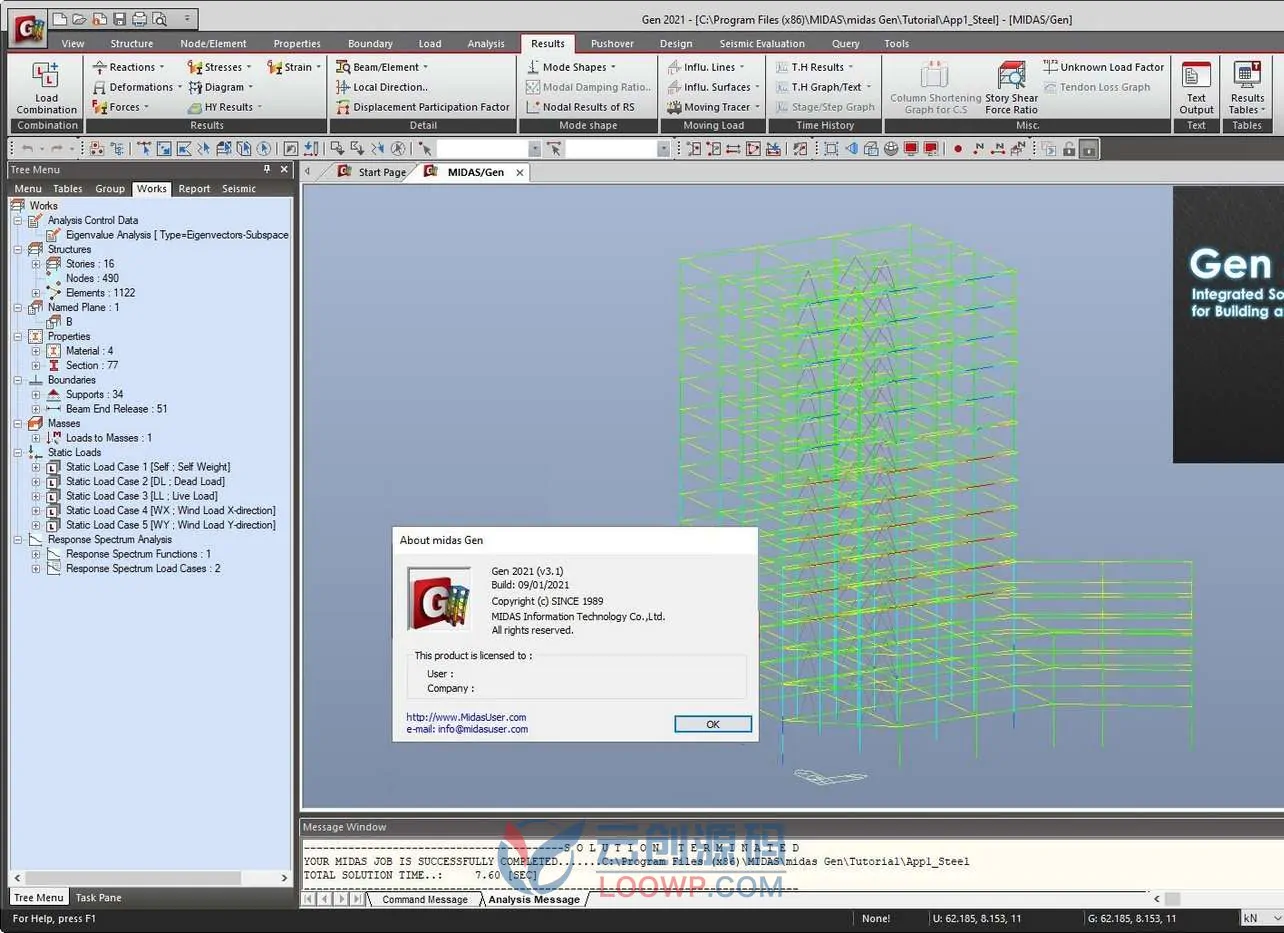Click the globe render view icon in toolbar
The width and height of the screenshot is (1284, 933).
(x=890, y=149)
